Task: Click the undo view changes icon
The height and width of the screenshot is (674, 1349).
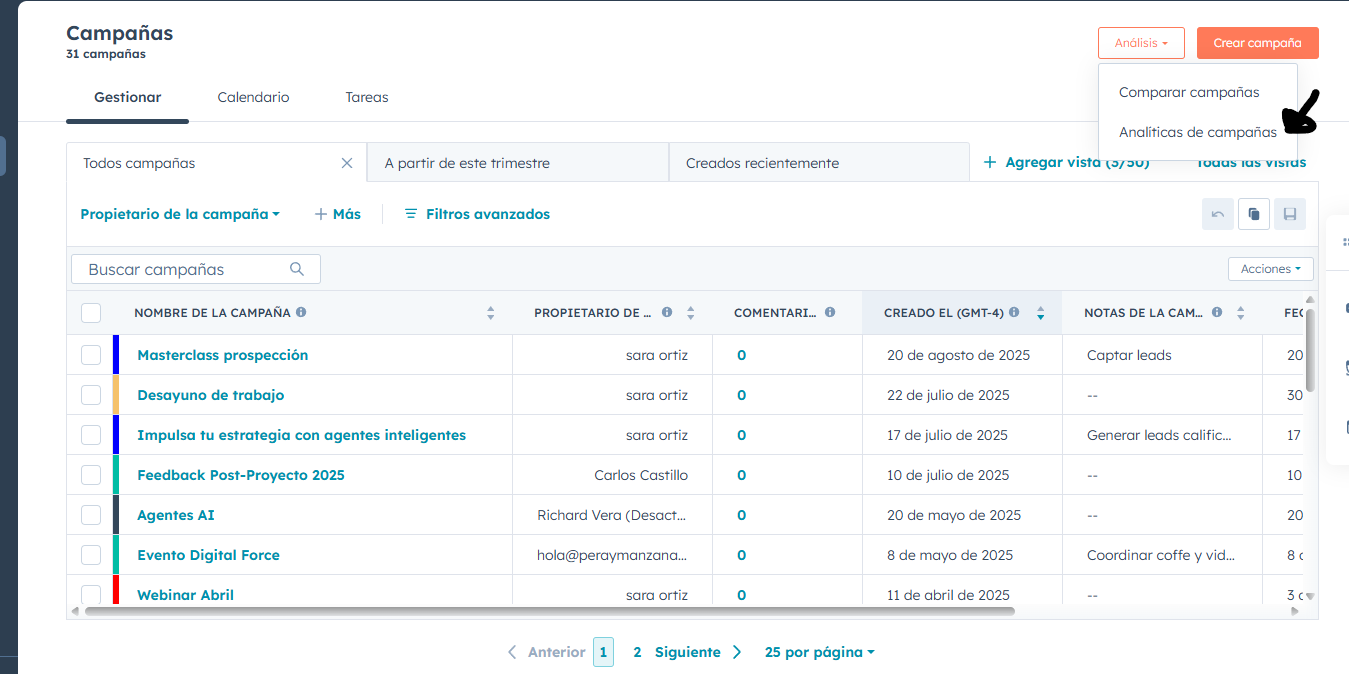Action: pos(1217,214)
